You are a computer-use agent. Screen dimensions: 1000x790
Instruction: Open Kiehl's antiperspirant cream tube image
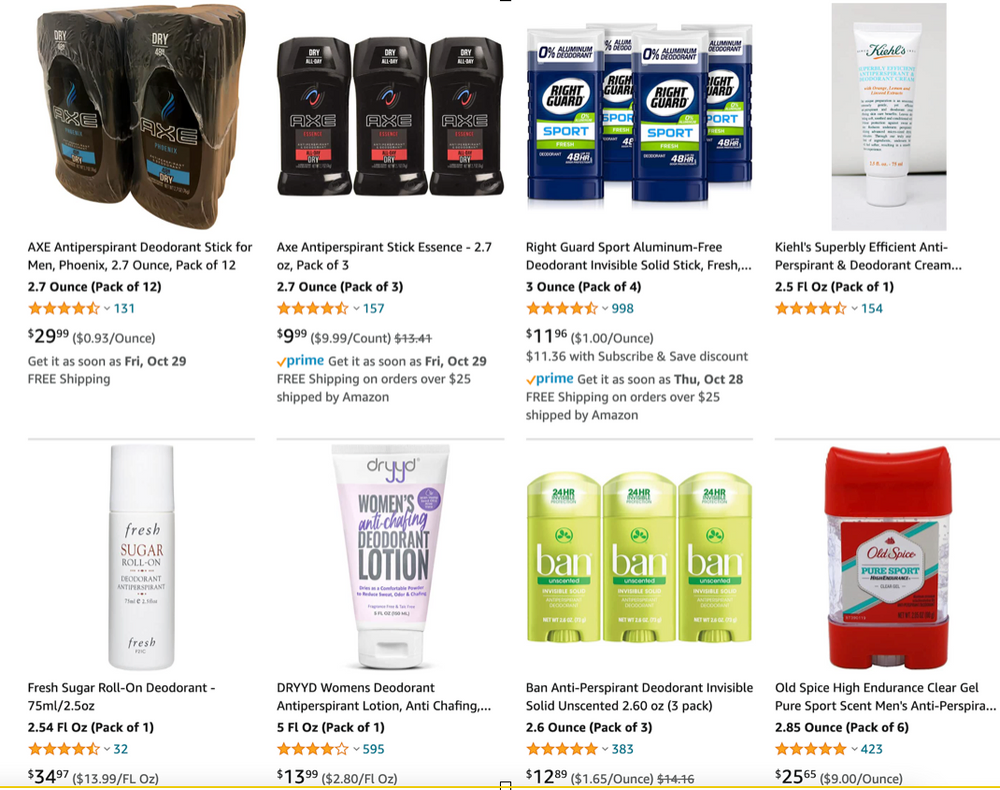[888, 116]
